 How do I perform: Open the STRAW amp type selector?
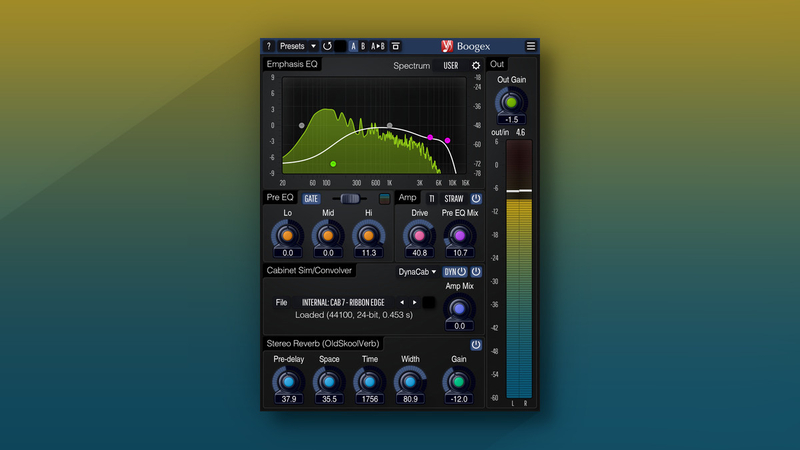coord(454,198)
